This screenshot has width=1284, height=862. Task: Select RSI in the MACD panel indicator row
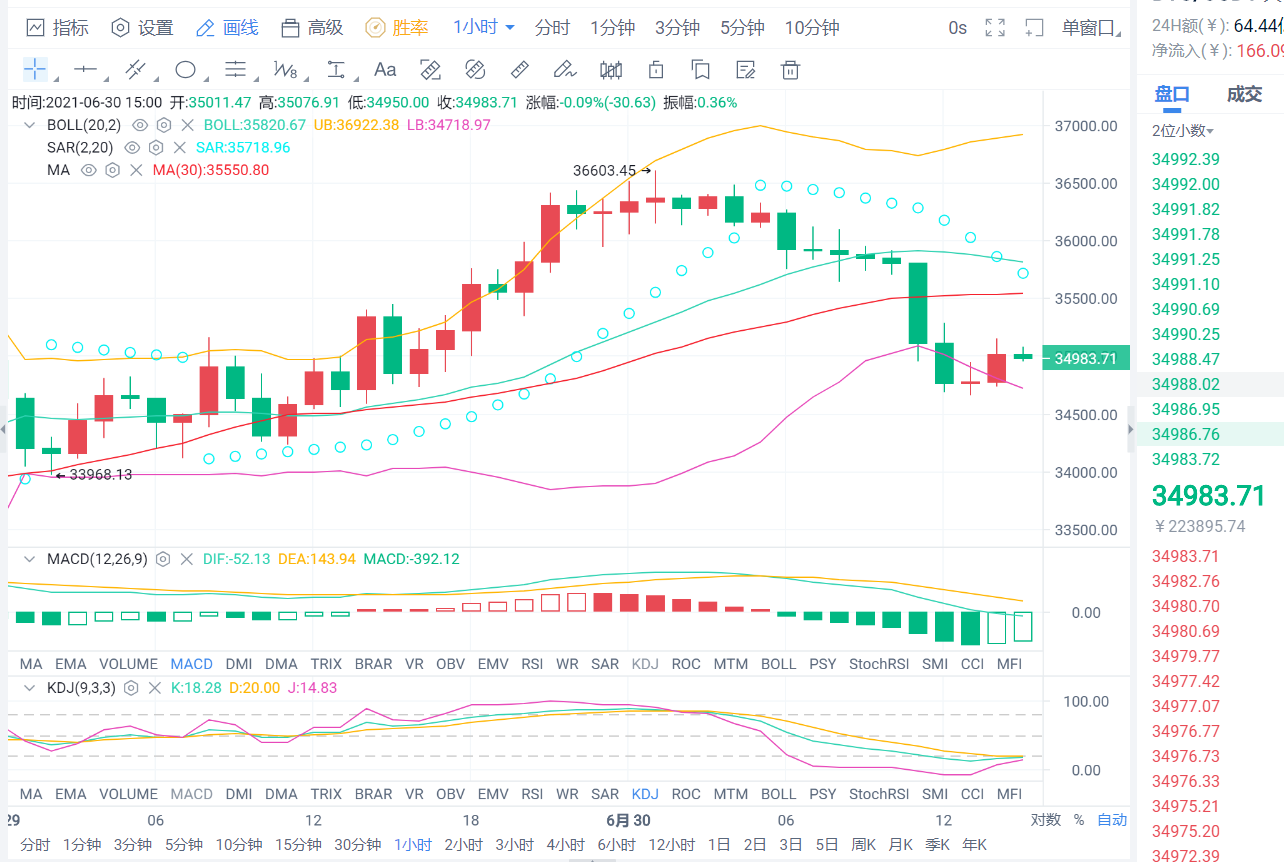532,664
